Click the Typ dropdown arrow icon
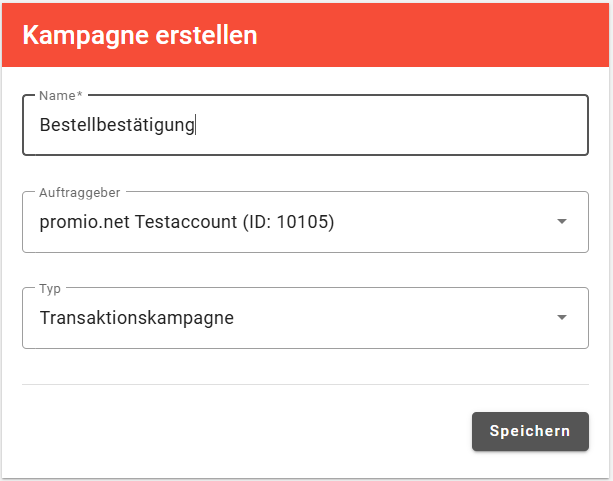Screen dimensions: 613x481 coord(562,318)
